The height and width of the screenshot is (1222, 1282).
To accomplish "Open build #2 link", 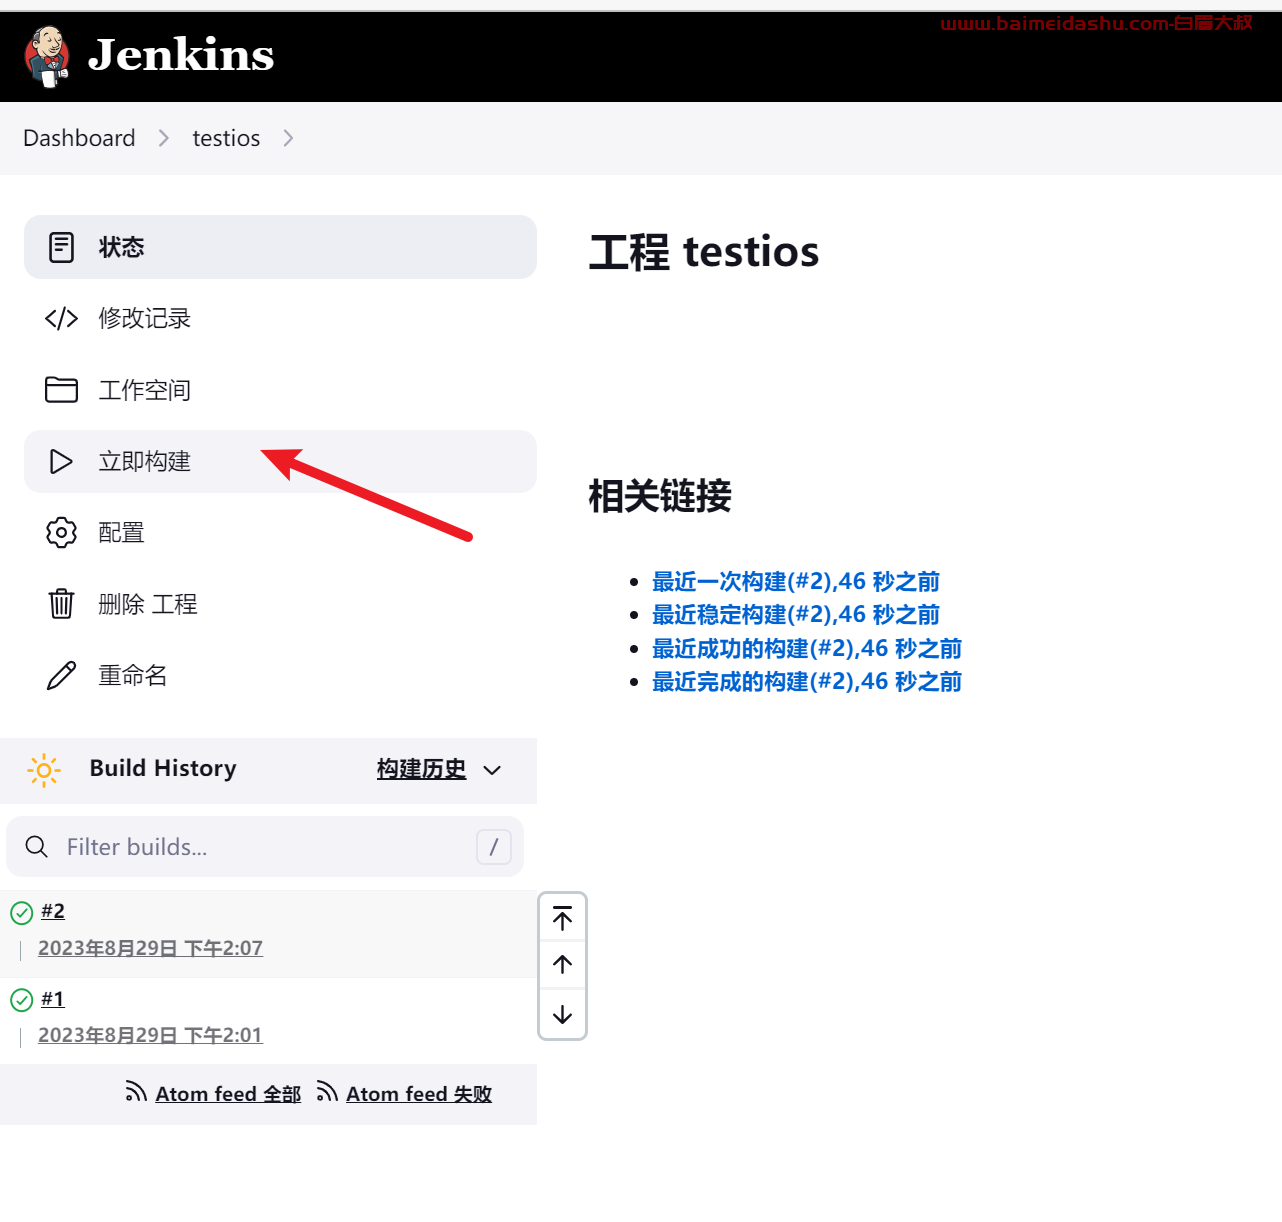I will [53, 911].
